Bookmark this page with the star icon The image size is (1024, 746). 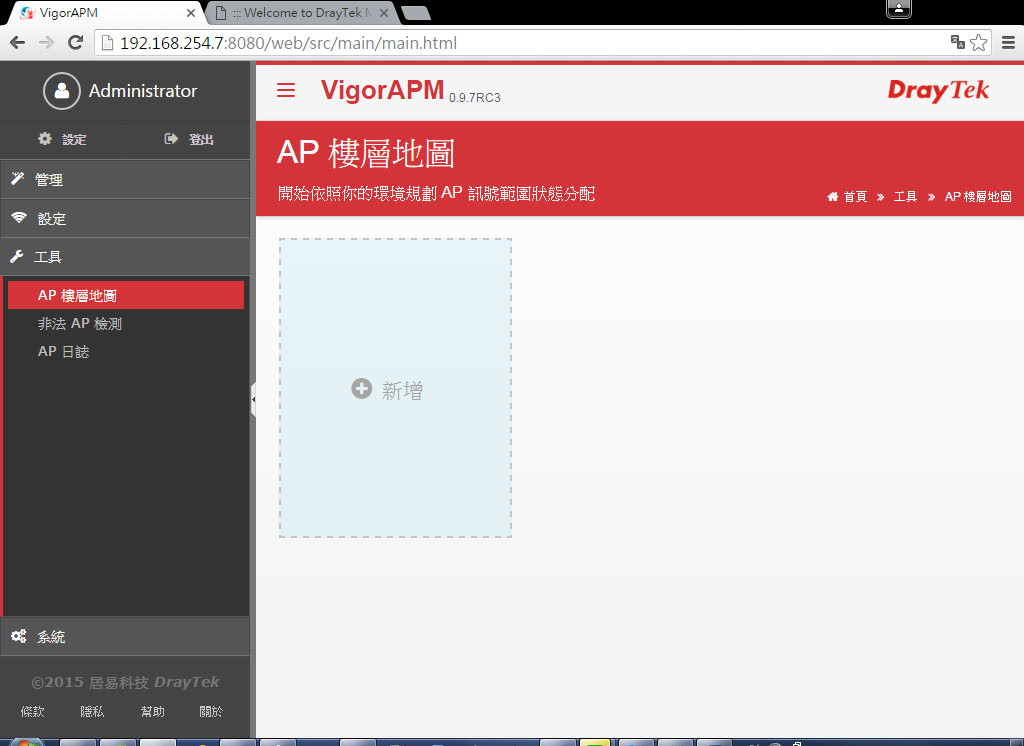coord(978,42)
